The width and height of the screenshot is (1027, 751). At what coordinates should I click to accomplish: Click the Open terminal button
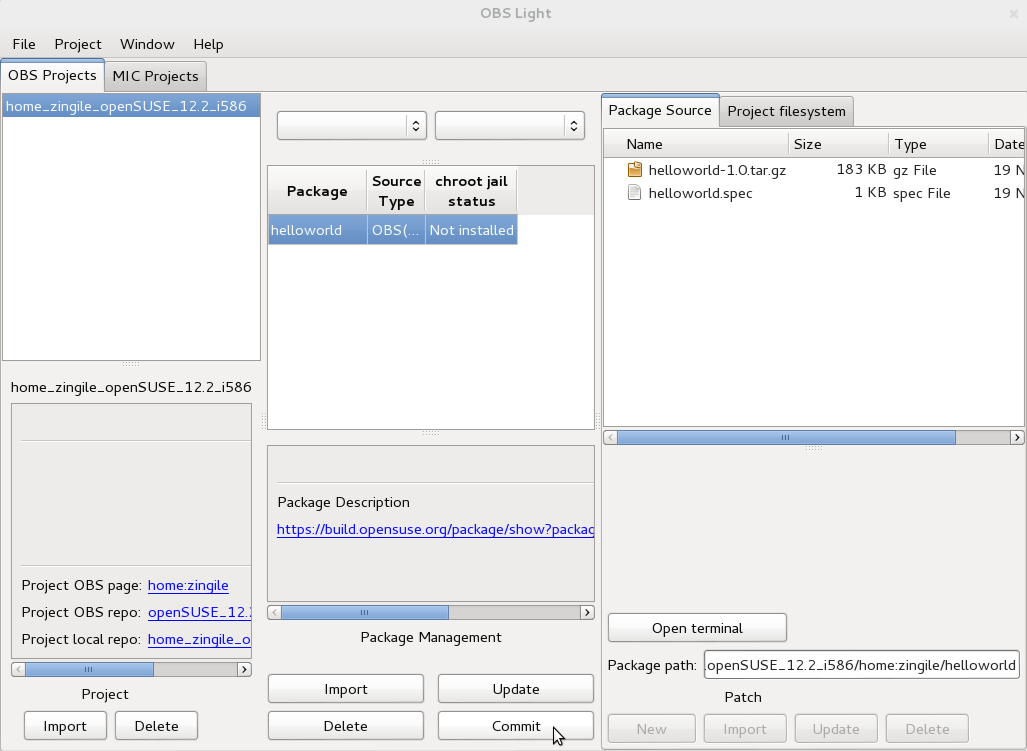pyautogui.click(x=697, y=628)
